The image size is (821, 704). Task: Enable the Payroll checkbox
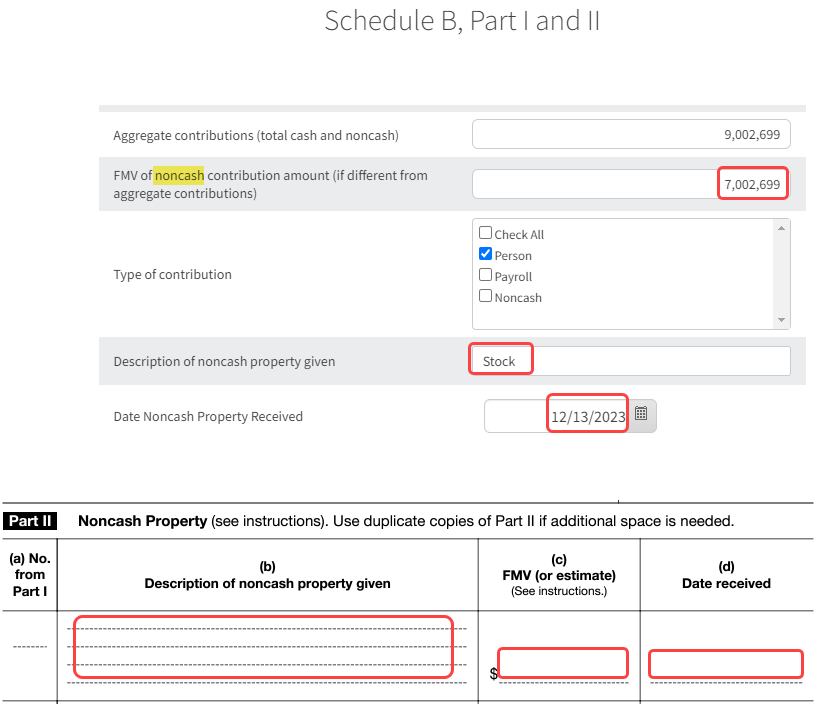click(x=486, y=275)
